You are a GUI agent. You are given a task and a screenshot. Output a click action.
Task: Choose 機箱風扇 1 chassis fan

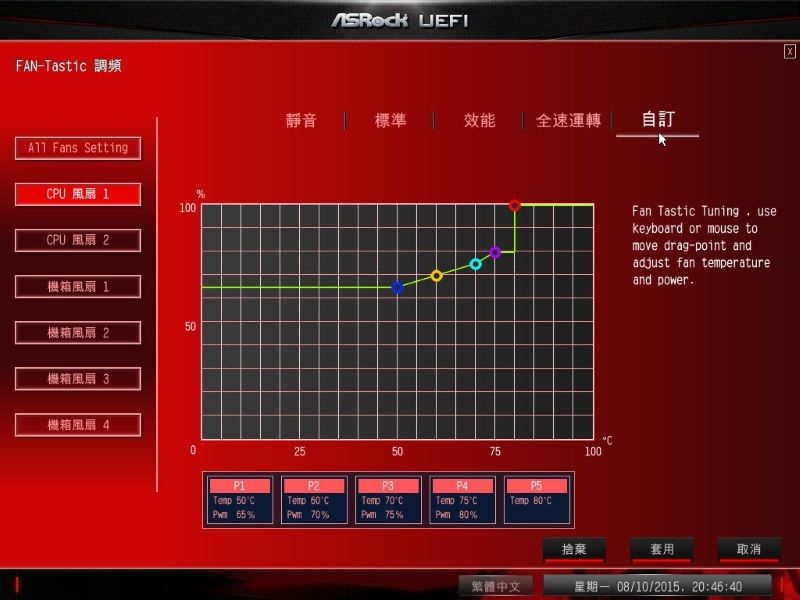78,287
